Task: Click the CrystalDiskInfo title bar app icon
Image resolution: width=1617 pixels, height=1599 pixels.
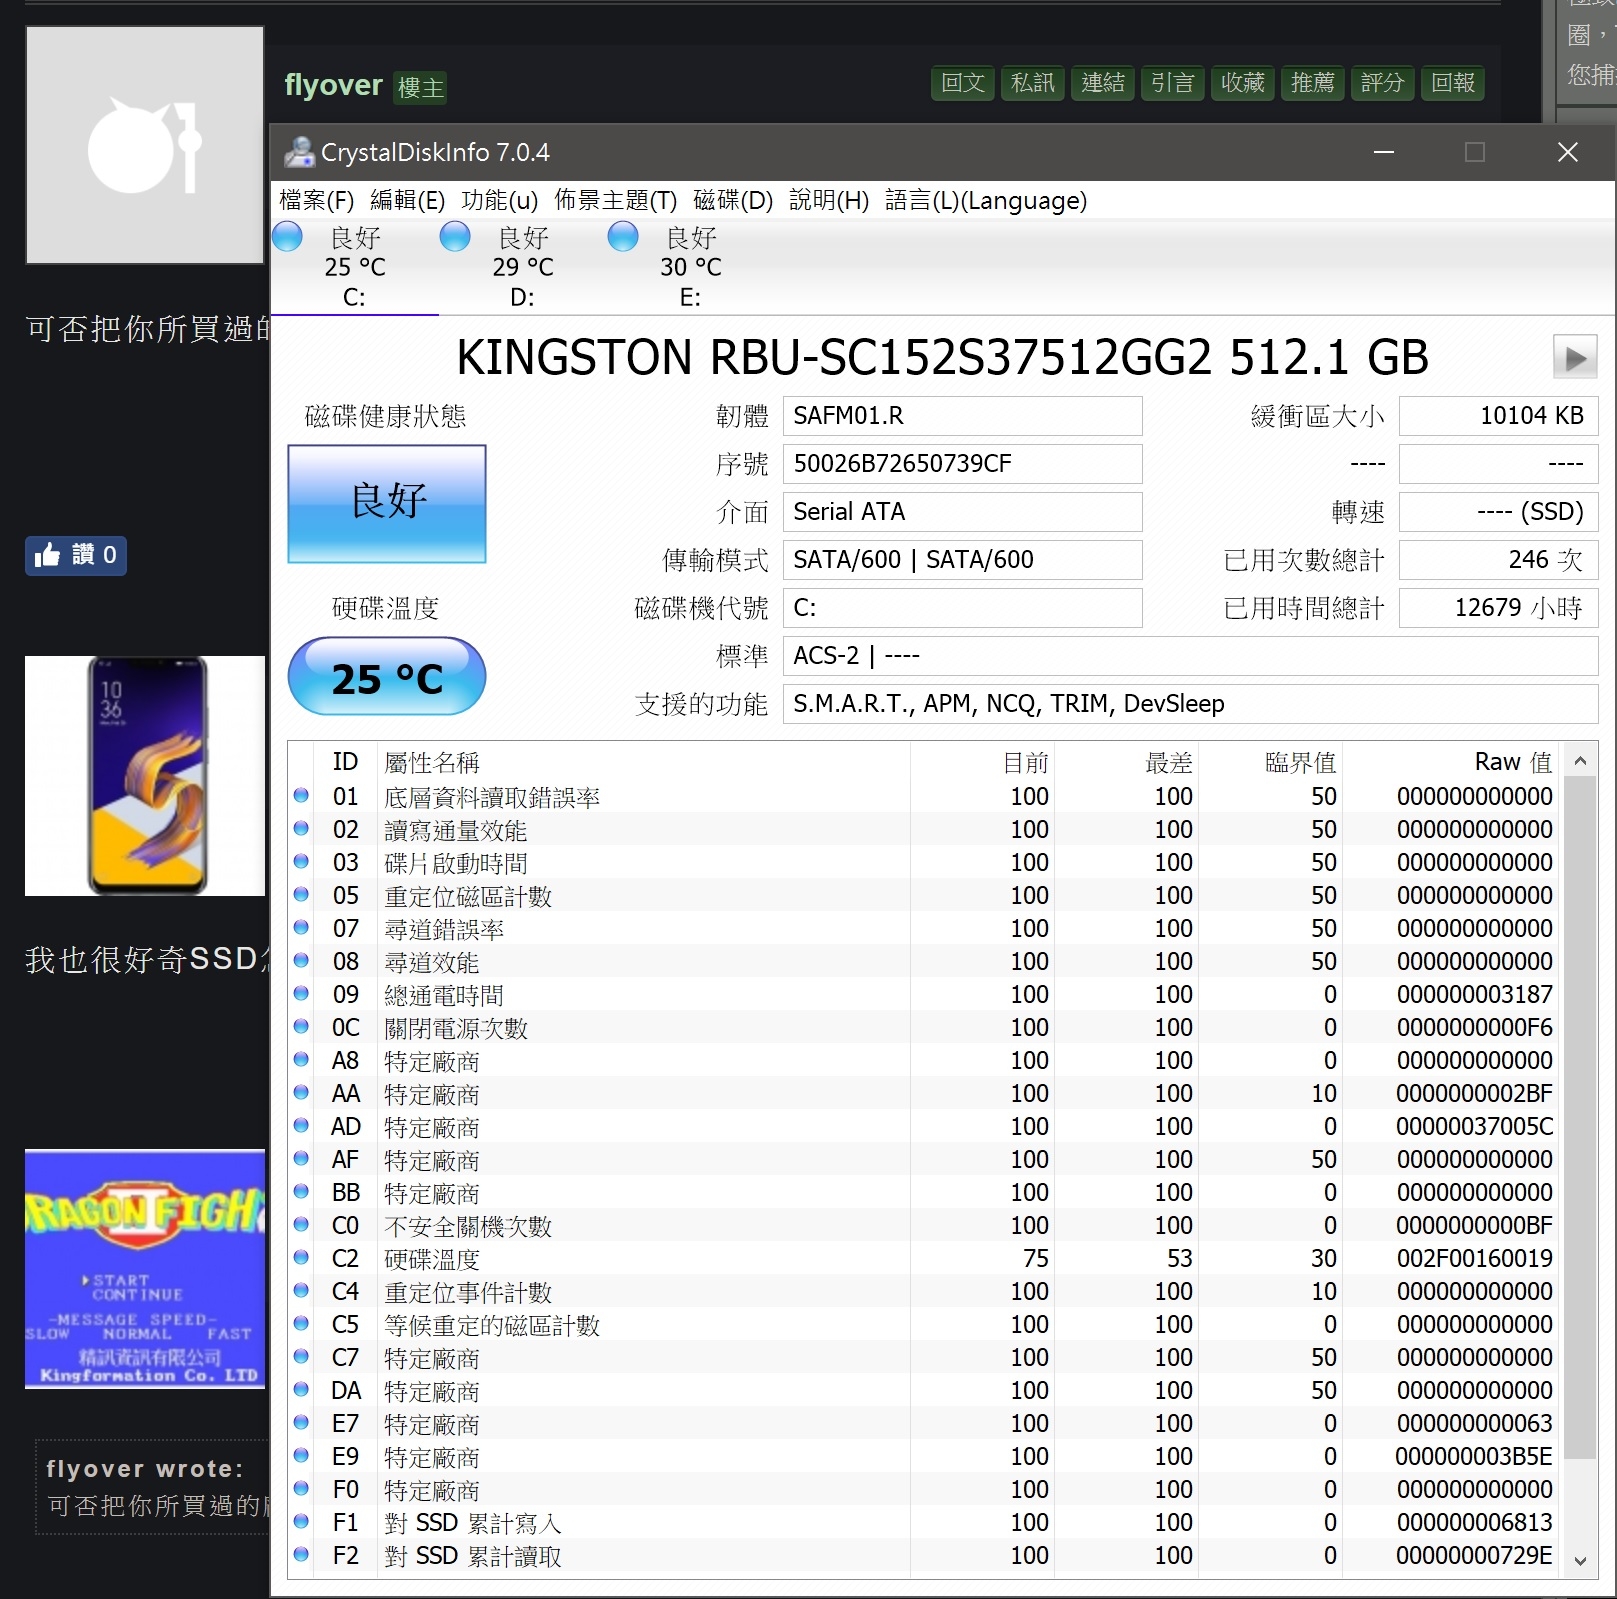Action: click(x=298, y=152)
